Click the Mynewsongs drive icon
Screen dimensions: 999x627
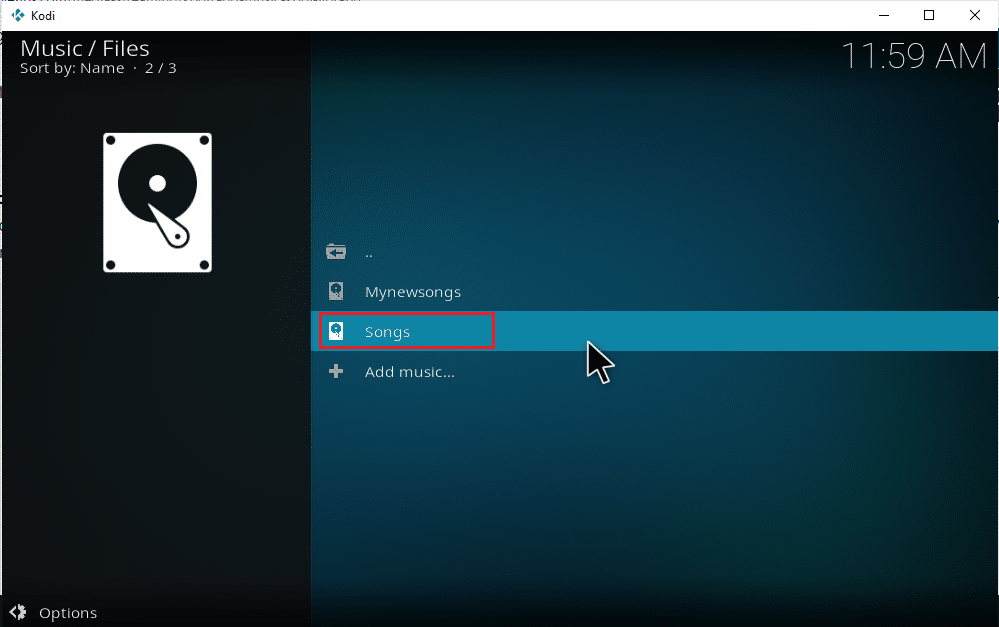point(336,291)
